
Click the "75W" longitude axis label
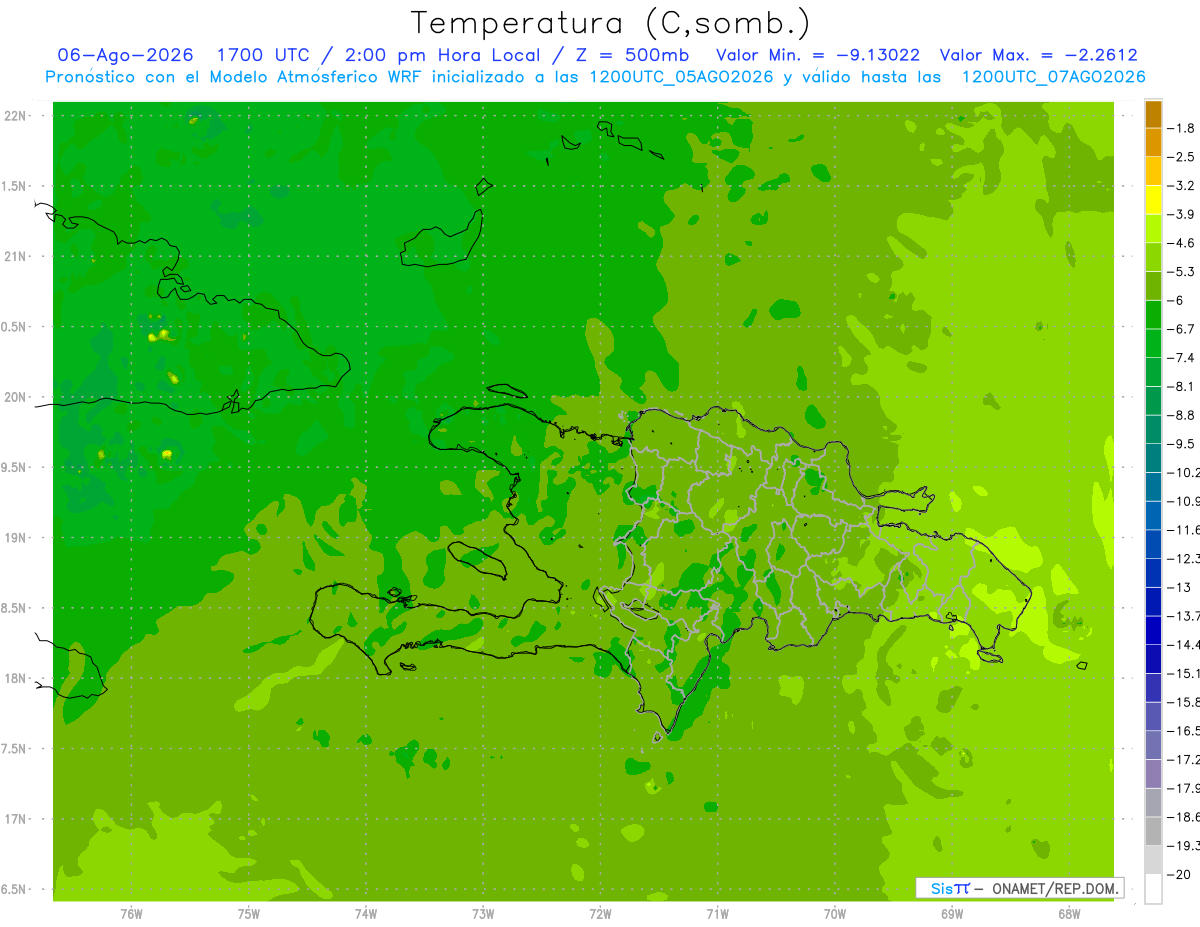coord(249,912)
